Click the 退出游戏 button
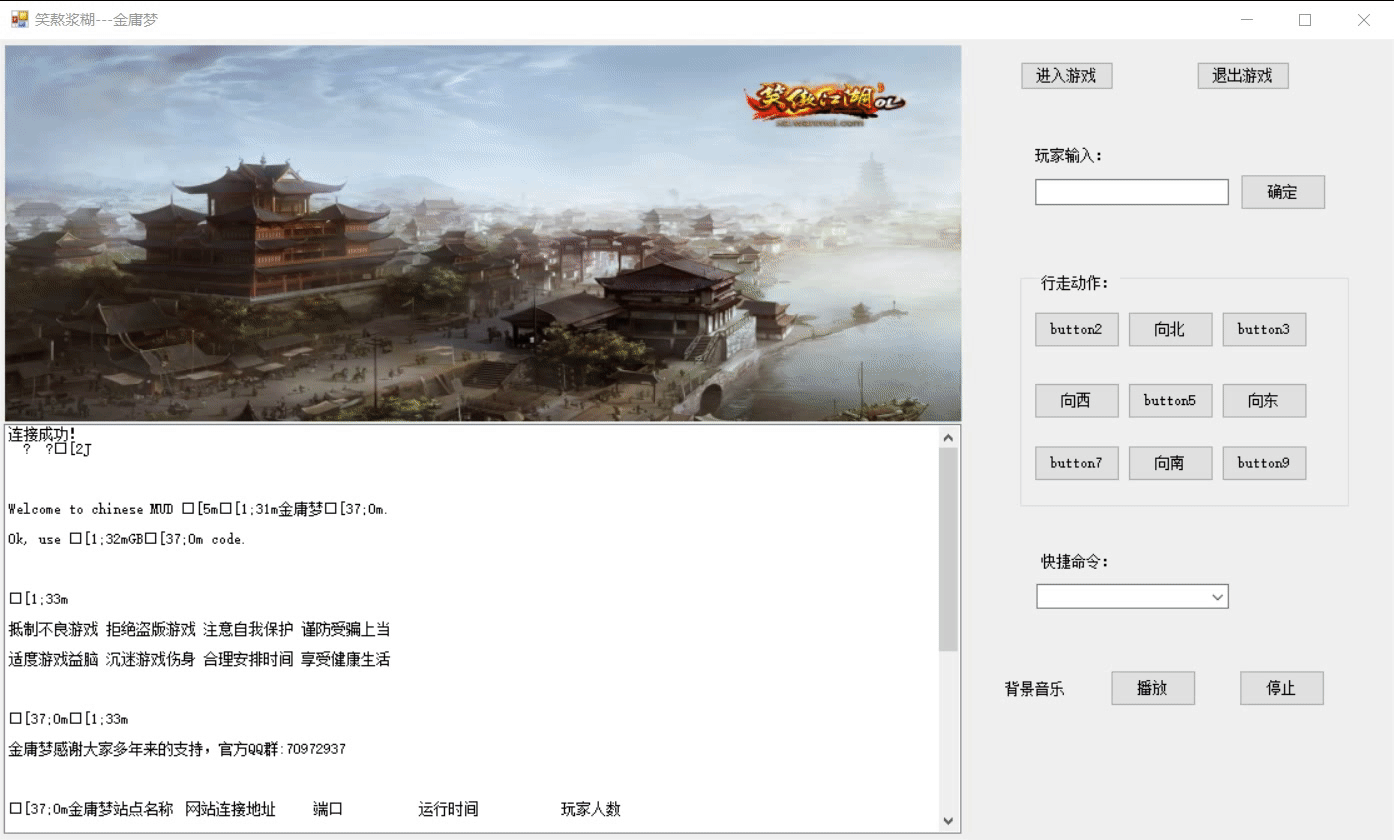The width and height of the screenshot is (1394, 840). coord(1242,76)
